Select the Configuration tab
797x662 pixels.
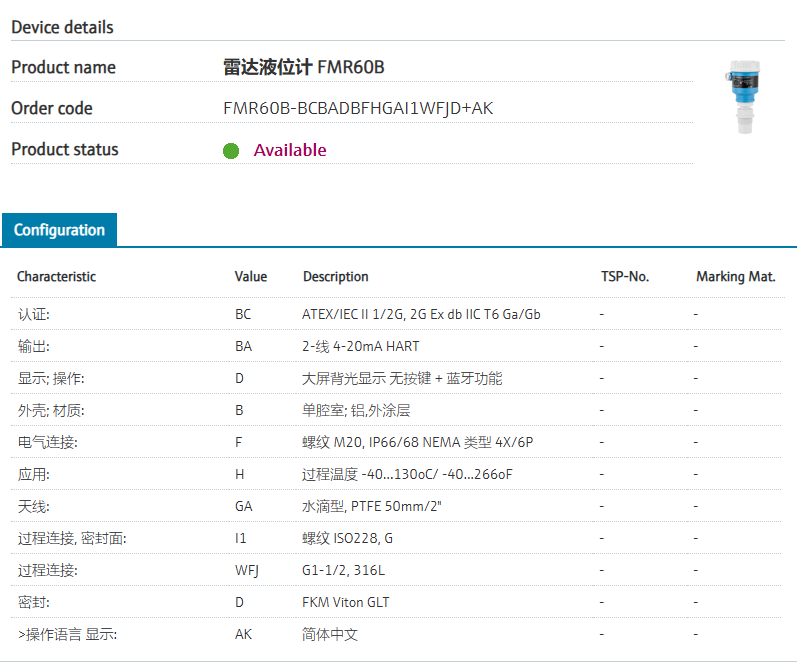pyautogui.click(x=59, y=230)
